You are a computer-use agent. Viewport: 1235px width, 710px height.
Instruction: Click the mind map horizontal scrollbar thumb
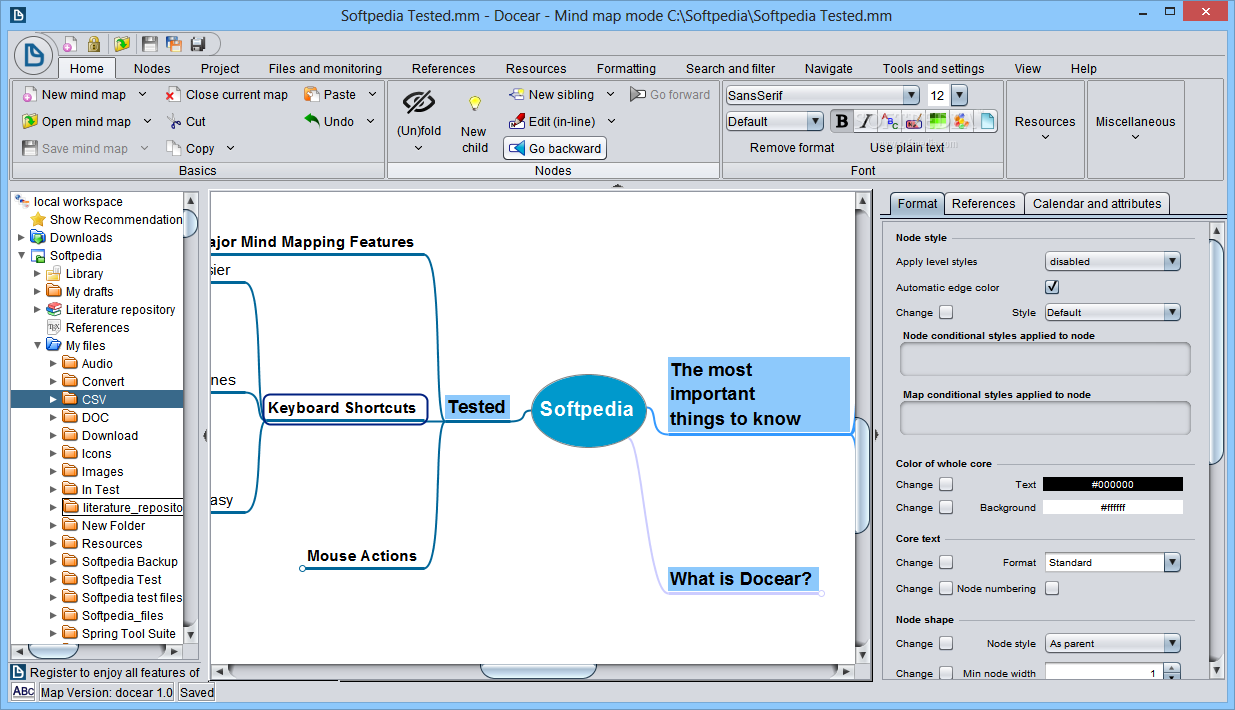(x=538, y=671)
